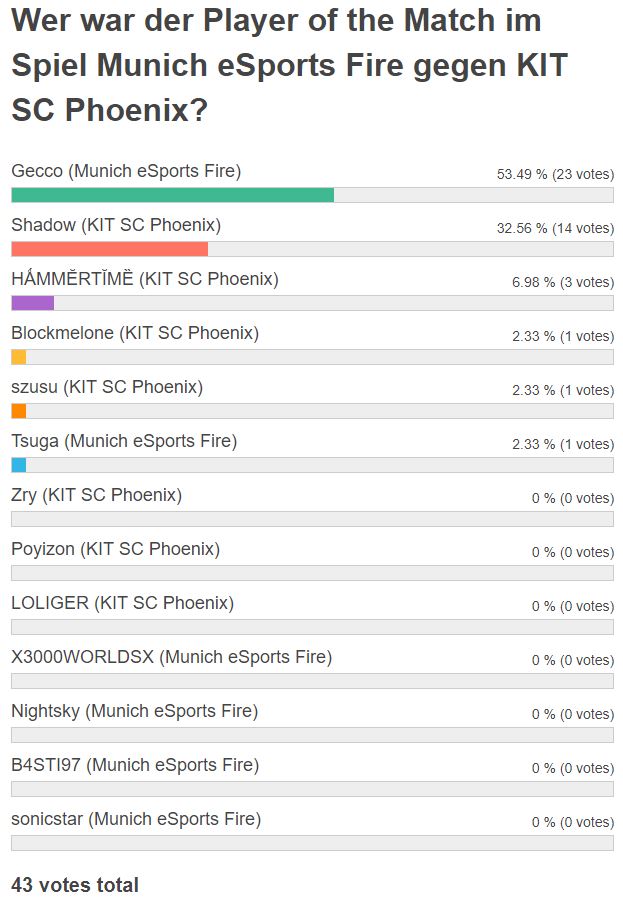This screenshot has width=623, height=898.
Task: Click the LOLIGER (KIT SC Phoenix) entry
Action: click(123, 603)
